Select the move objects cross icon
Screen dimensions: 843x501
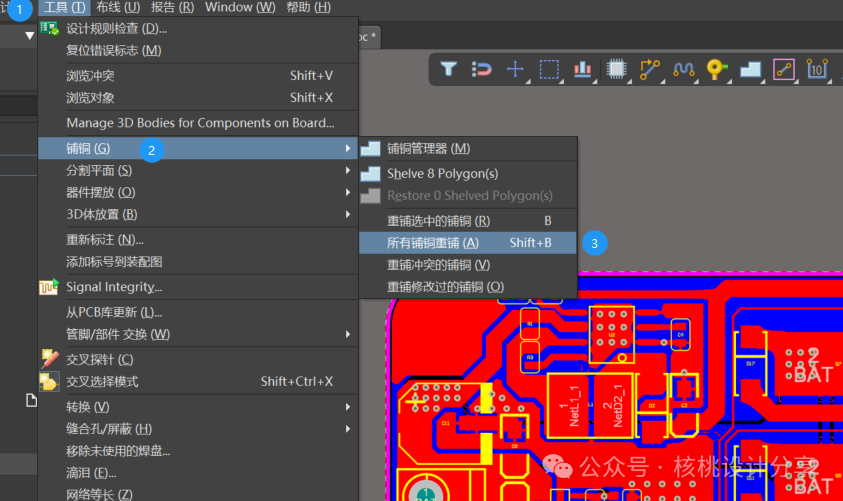(515, 69)
